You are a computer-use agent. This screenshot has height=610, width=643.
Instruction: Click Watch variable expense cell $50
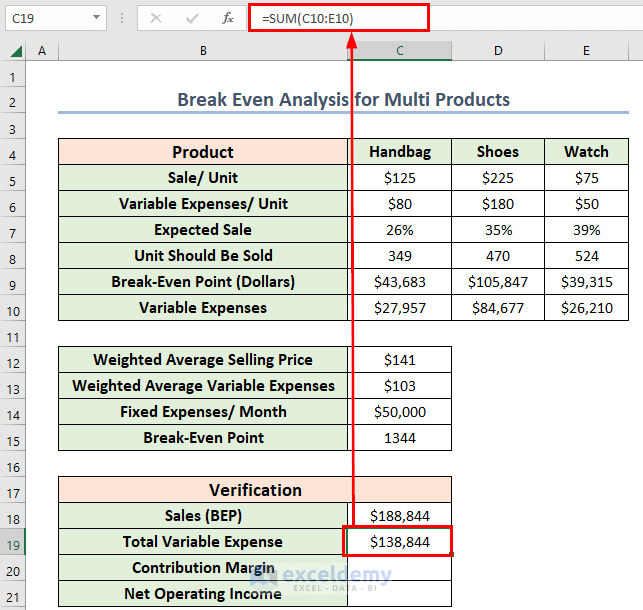coord(586,204)
